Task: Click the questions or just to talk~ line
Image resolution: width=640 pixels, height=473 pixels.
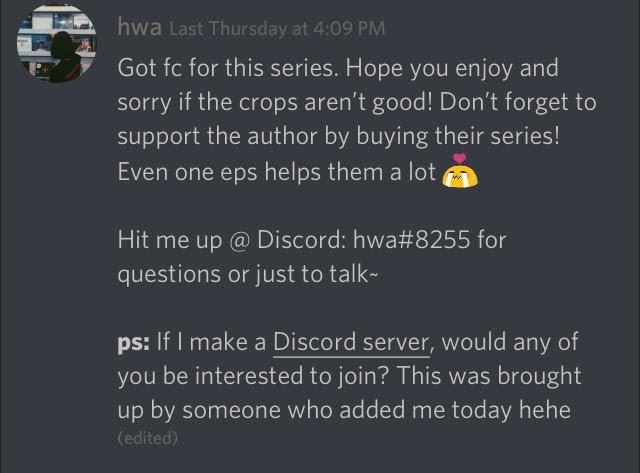Action: pos(248,274)
